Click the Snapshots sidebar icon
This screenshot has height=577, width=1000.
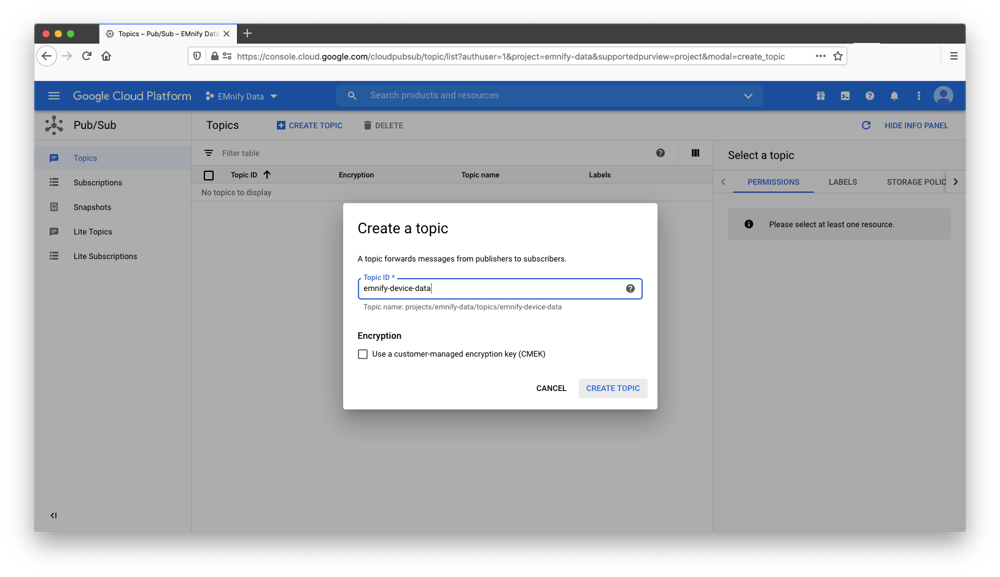coord(54,207)
